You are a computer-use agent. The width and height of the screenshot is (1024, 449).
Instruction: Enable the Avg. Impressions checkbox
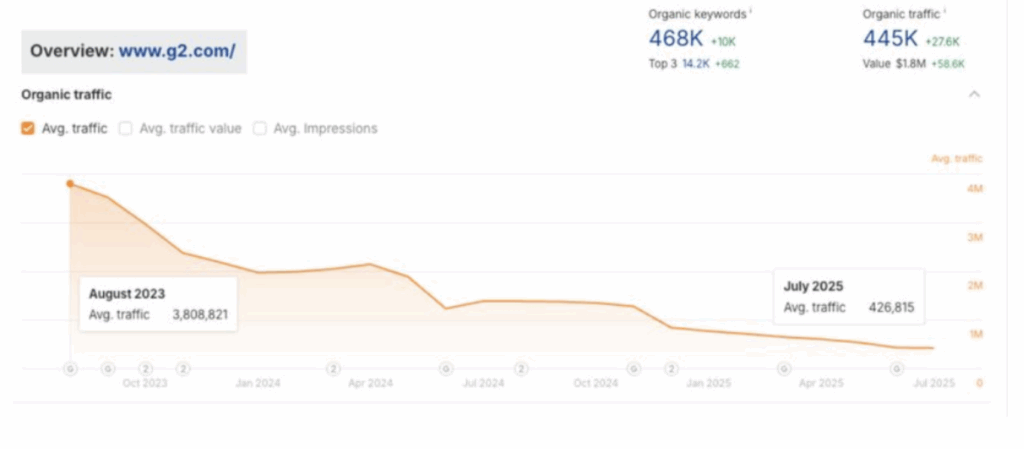(x=260, y=129)
